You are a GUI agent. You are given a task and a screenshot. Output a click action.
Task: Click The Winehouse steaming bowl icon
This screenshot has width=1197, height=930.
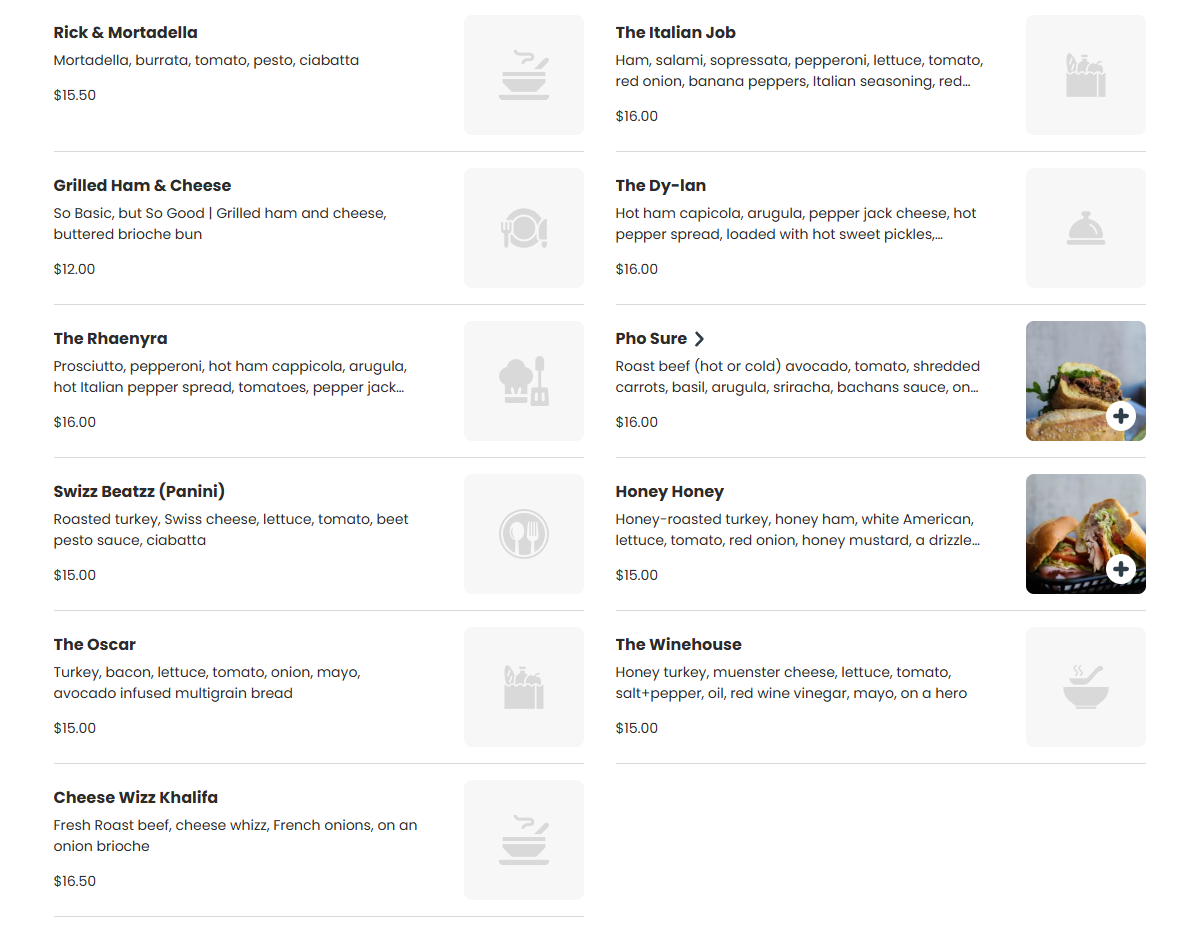click(x=1086, y=686)
